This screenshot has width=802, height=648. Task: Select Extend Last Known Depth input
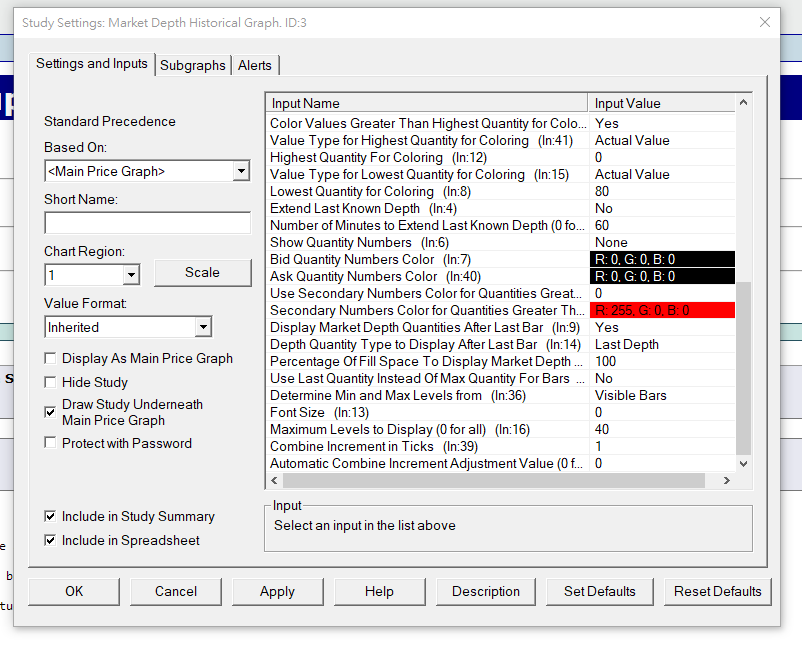501,208
